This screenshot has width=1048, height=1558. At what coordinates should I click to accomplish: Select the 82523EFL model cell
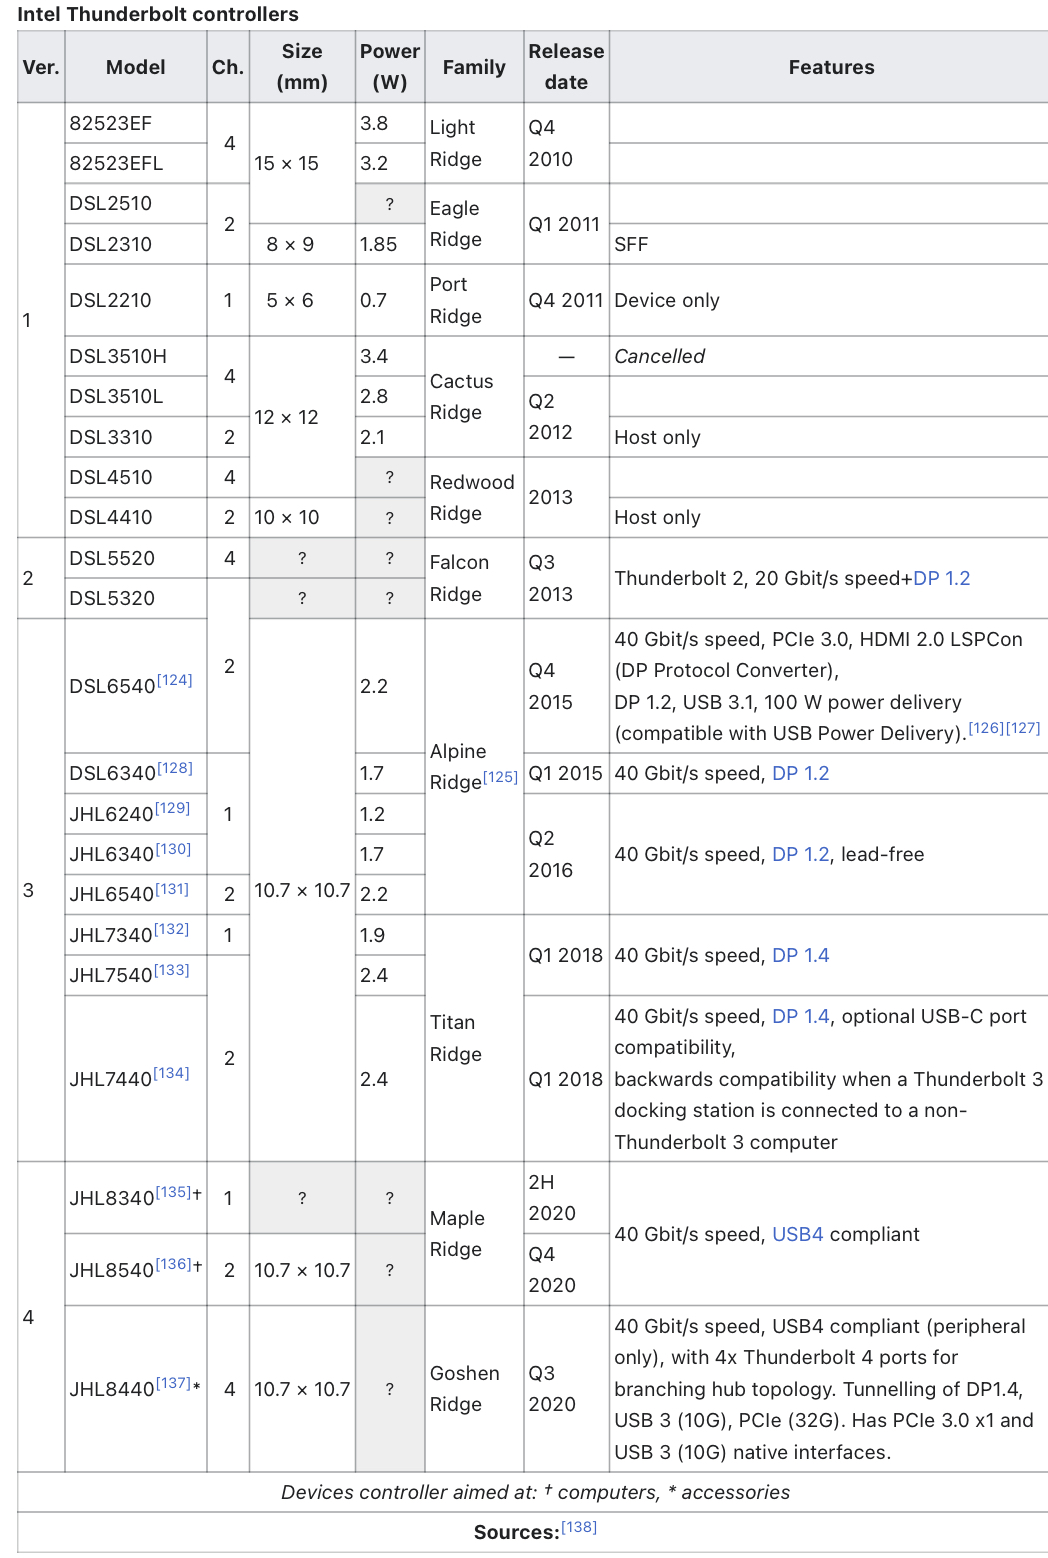click(136, 163)
